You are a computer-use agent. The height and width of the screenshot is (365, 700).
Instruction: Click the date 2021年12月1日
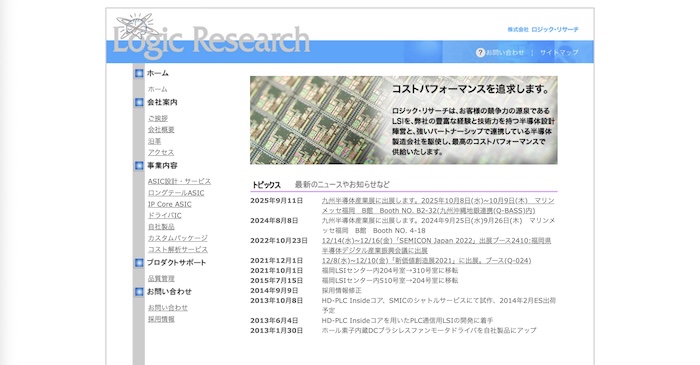point(276,261)
